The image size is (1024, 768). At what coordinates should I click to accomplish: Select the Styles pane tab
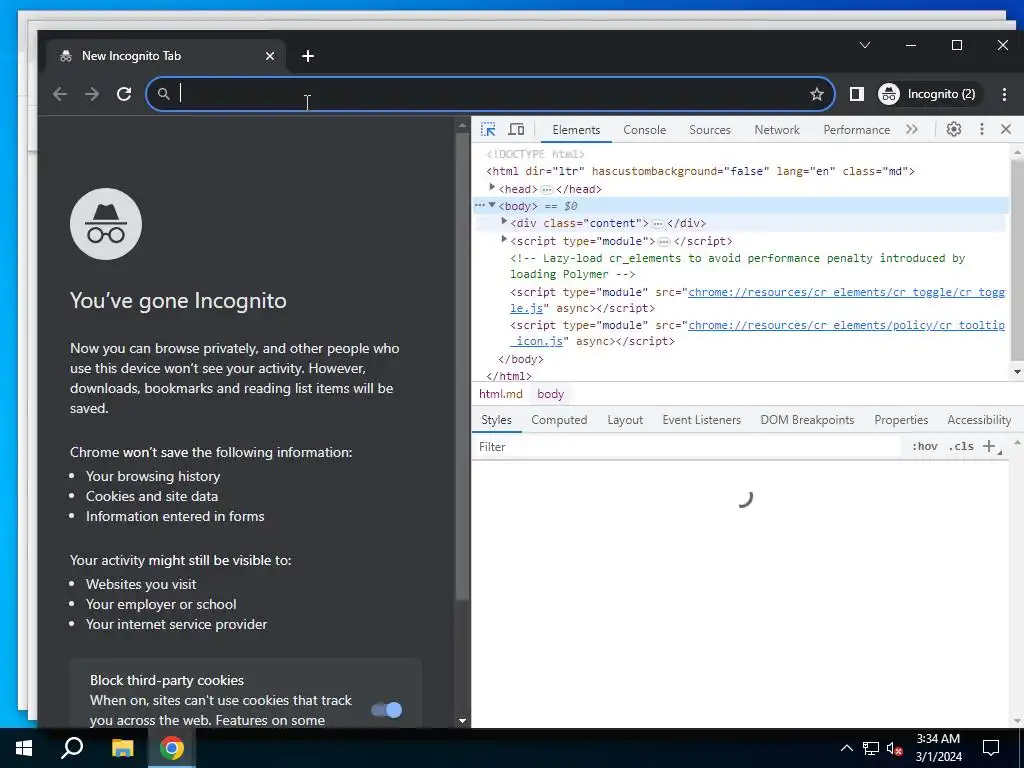click(496, 420)
